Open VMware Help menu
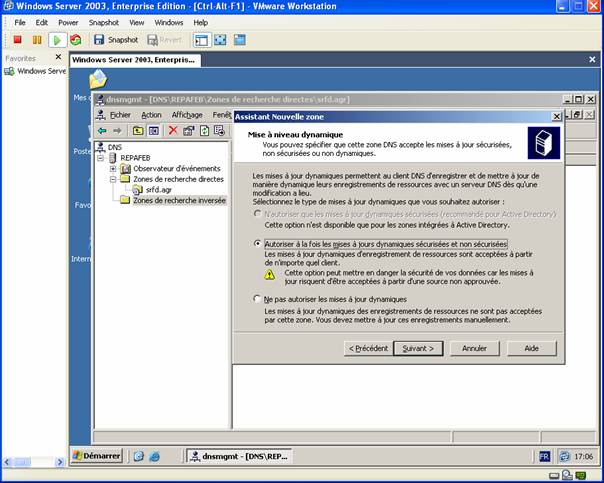 click(201, 23)
